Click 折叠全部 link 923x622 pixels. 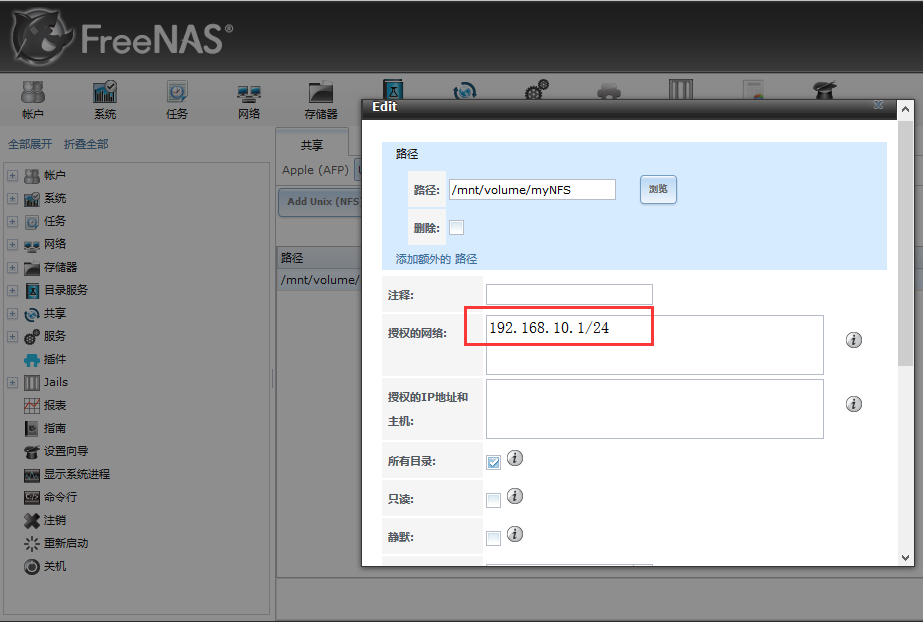86,144
